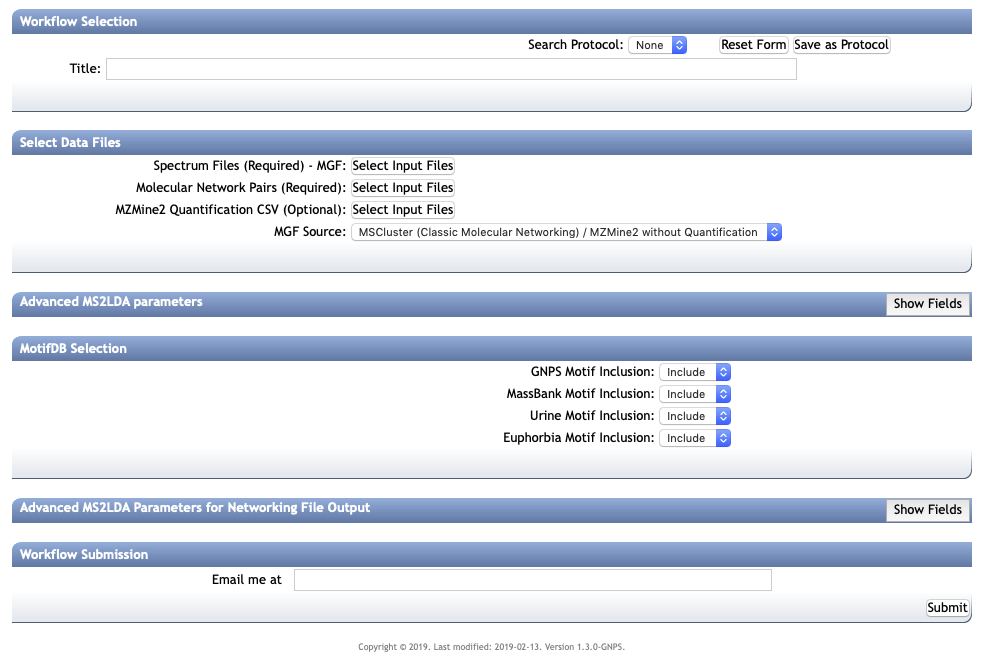Click Save as Protocol button
The height and width of the screenshot is (672, 992).
coord(841,45)
